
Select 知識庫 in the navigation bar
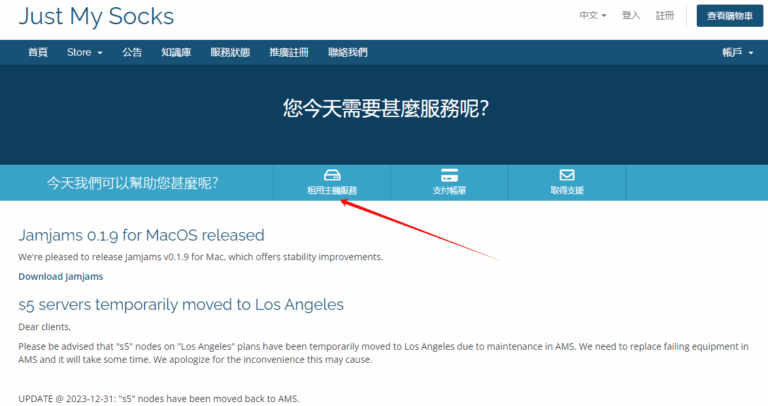176,52
